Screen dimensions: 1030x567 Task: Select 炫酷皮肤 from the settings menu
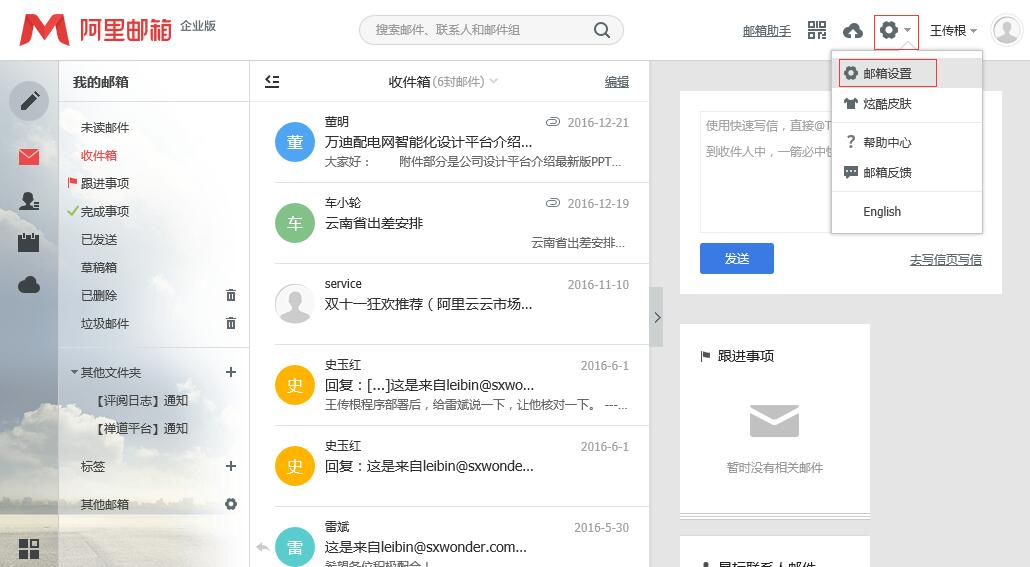point(907,104)
